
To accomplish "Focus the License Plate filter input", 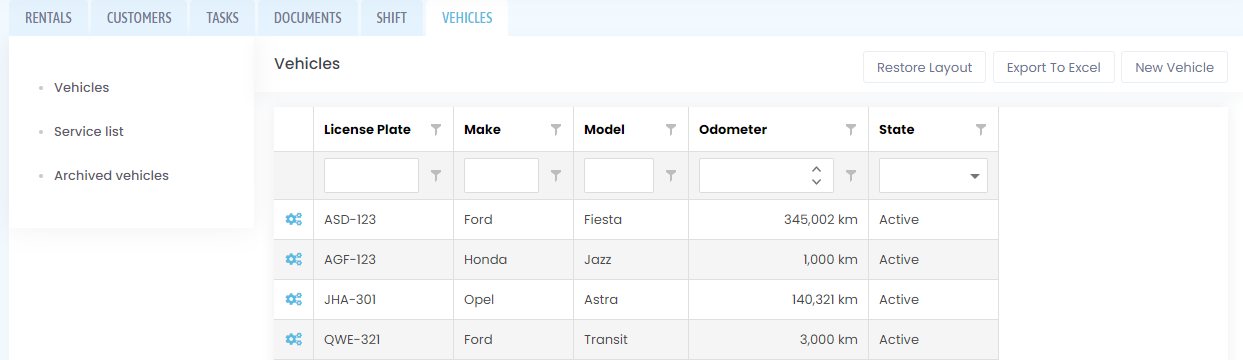I will click(x=371, y=175).
